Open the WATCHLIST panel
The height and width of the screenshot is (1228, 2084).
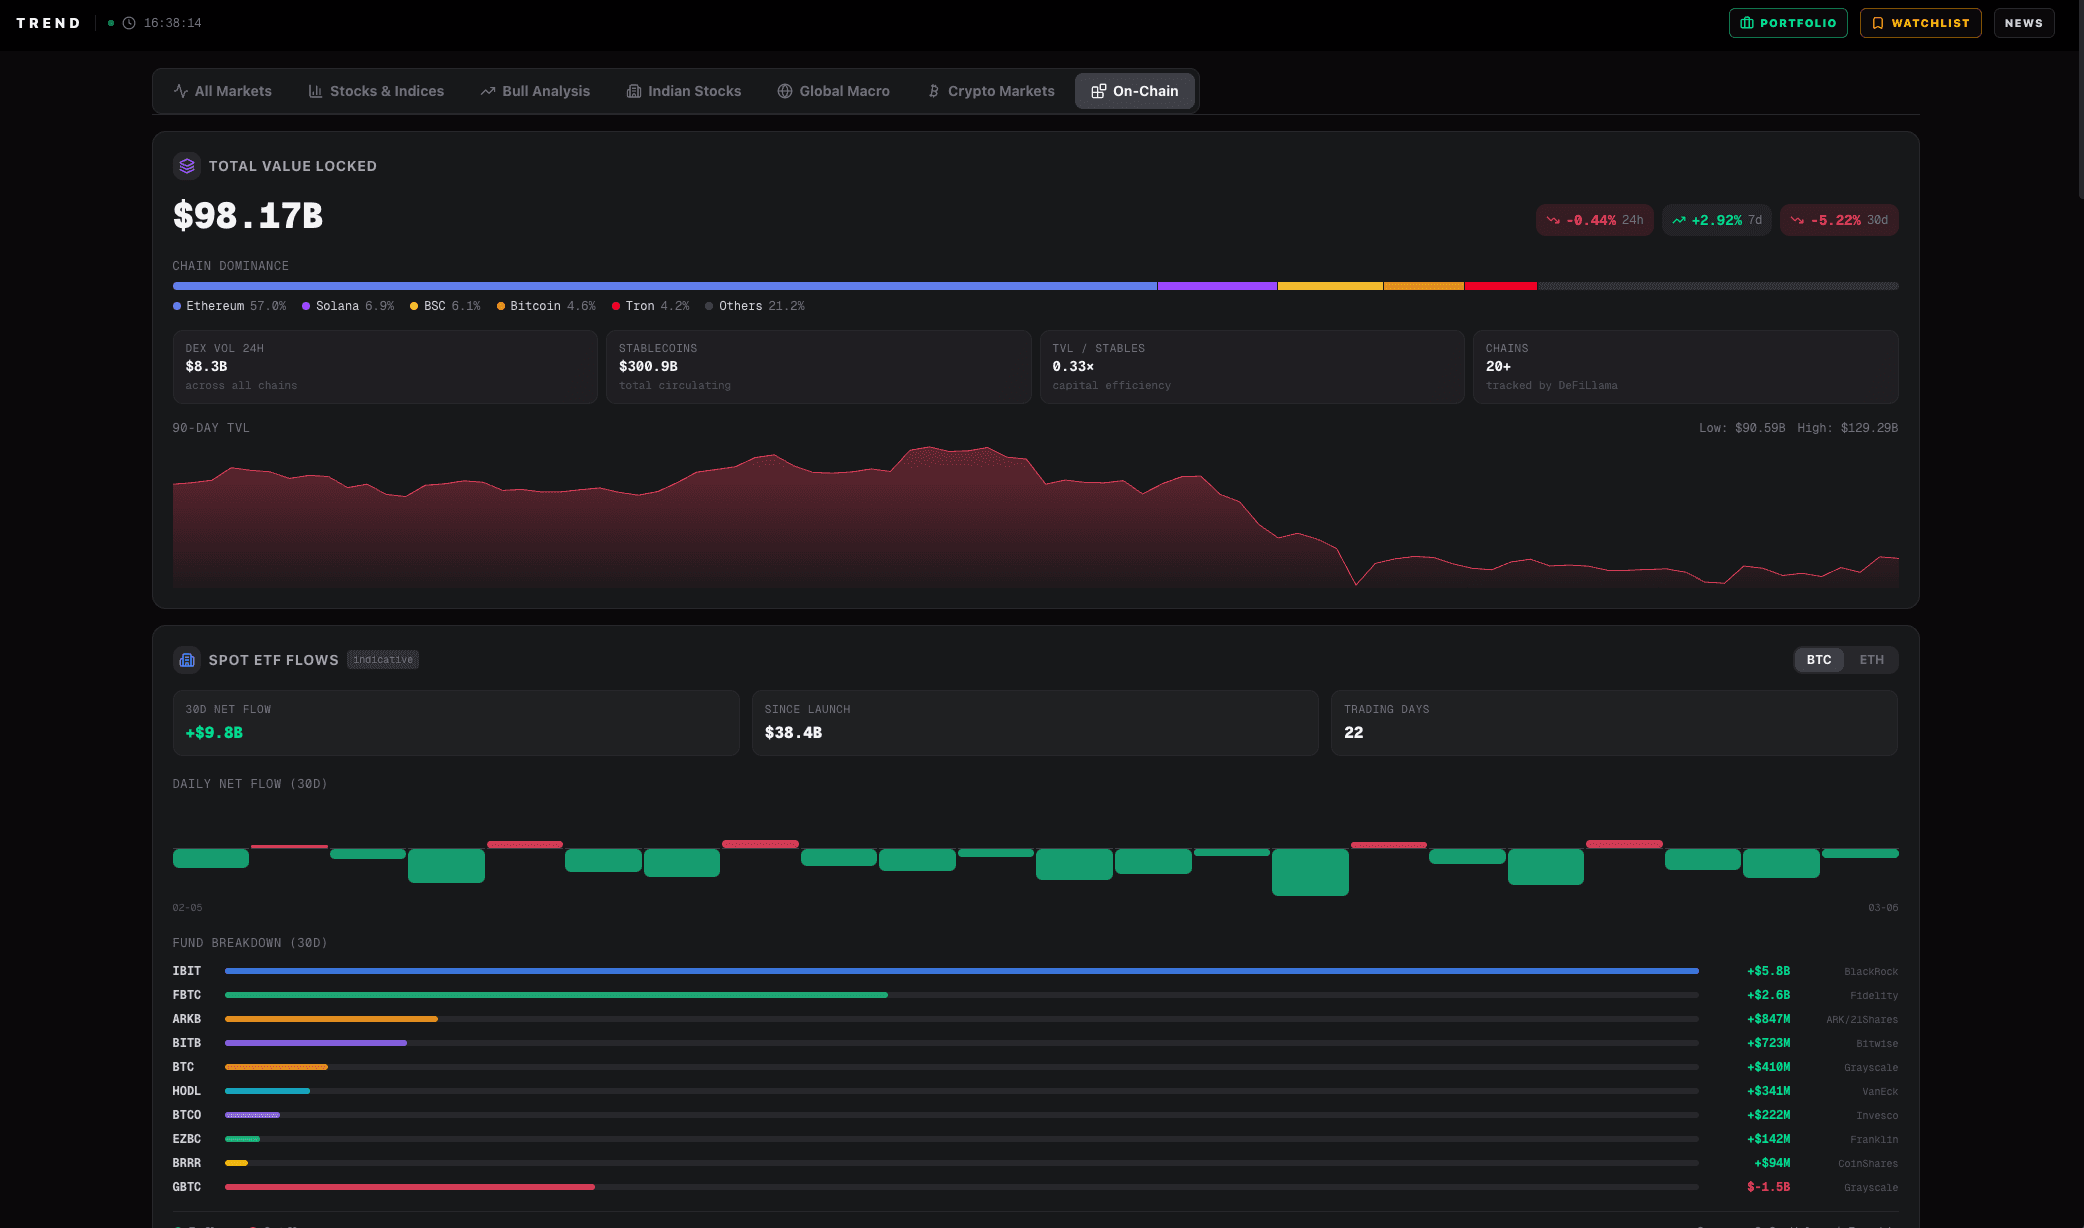coord(1919,22)
